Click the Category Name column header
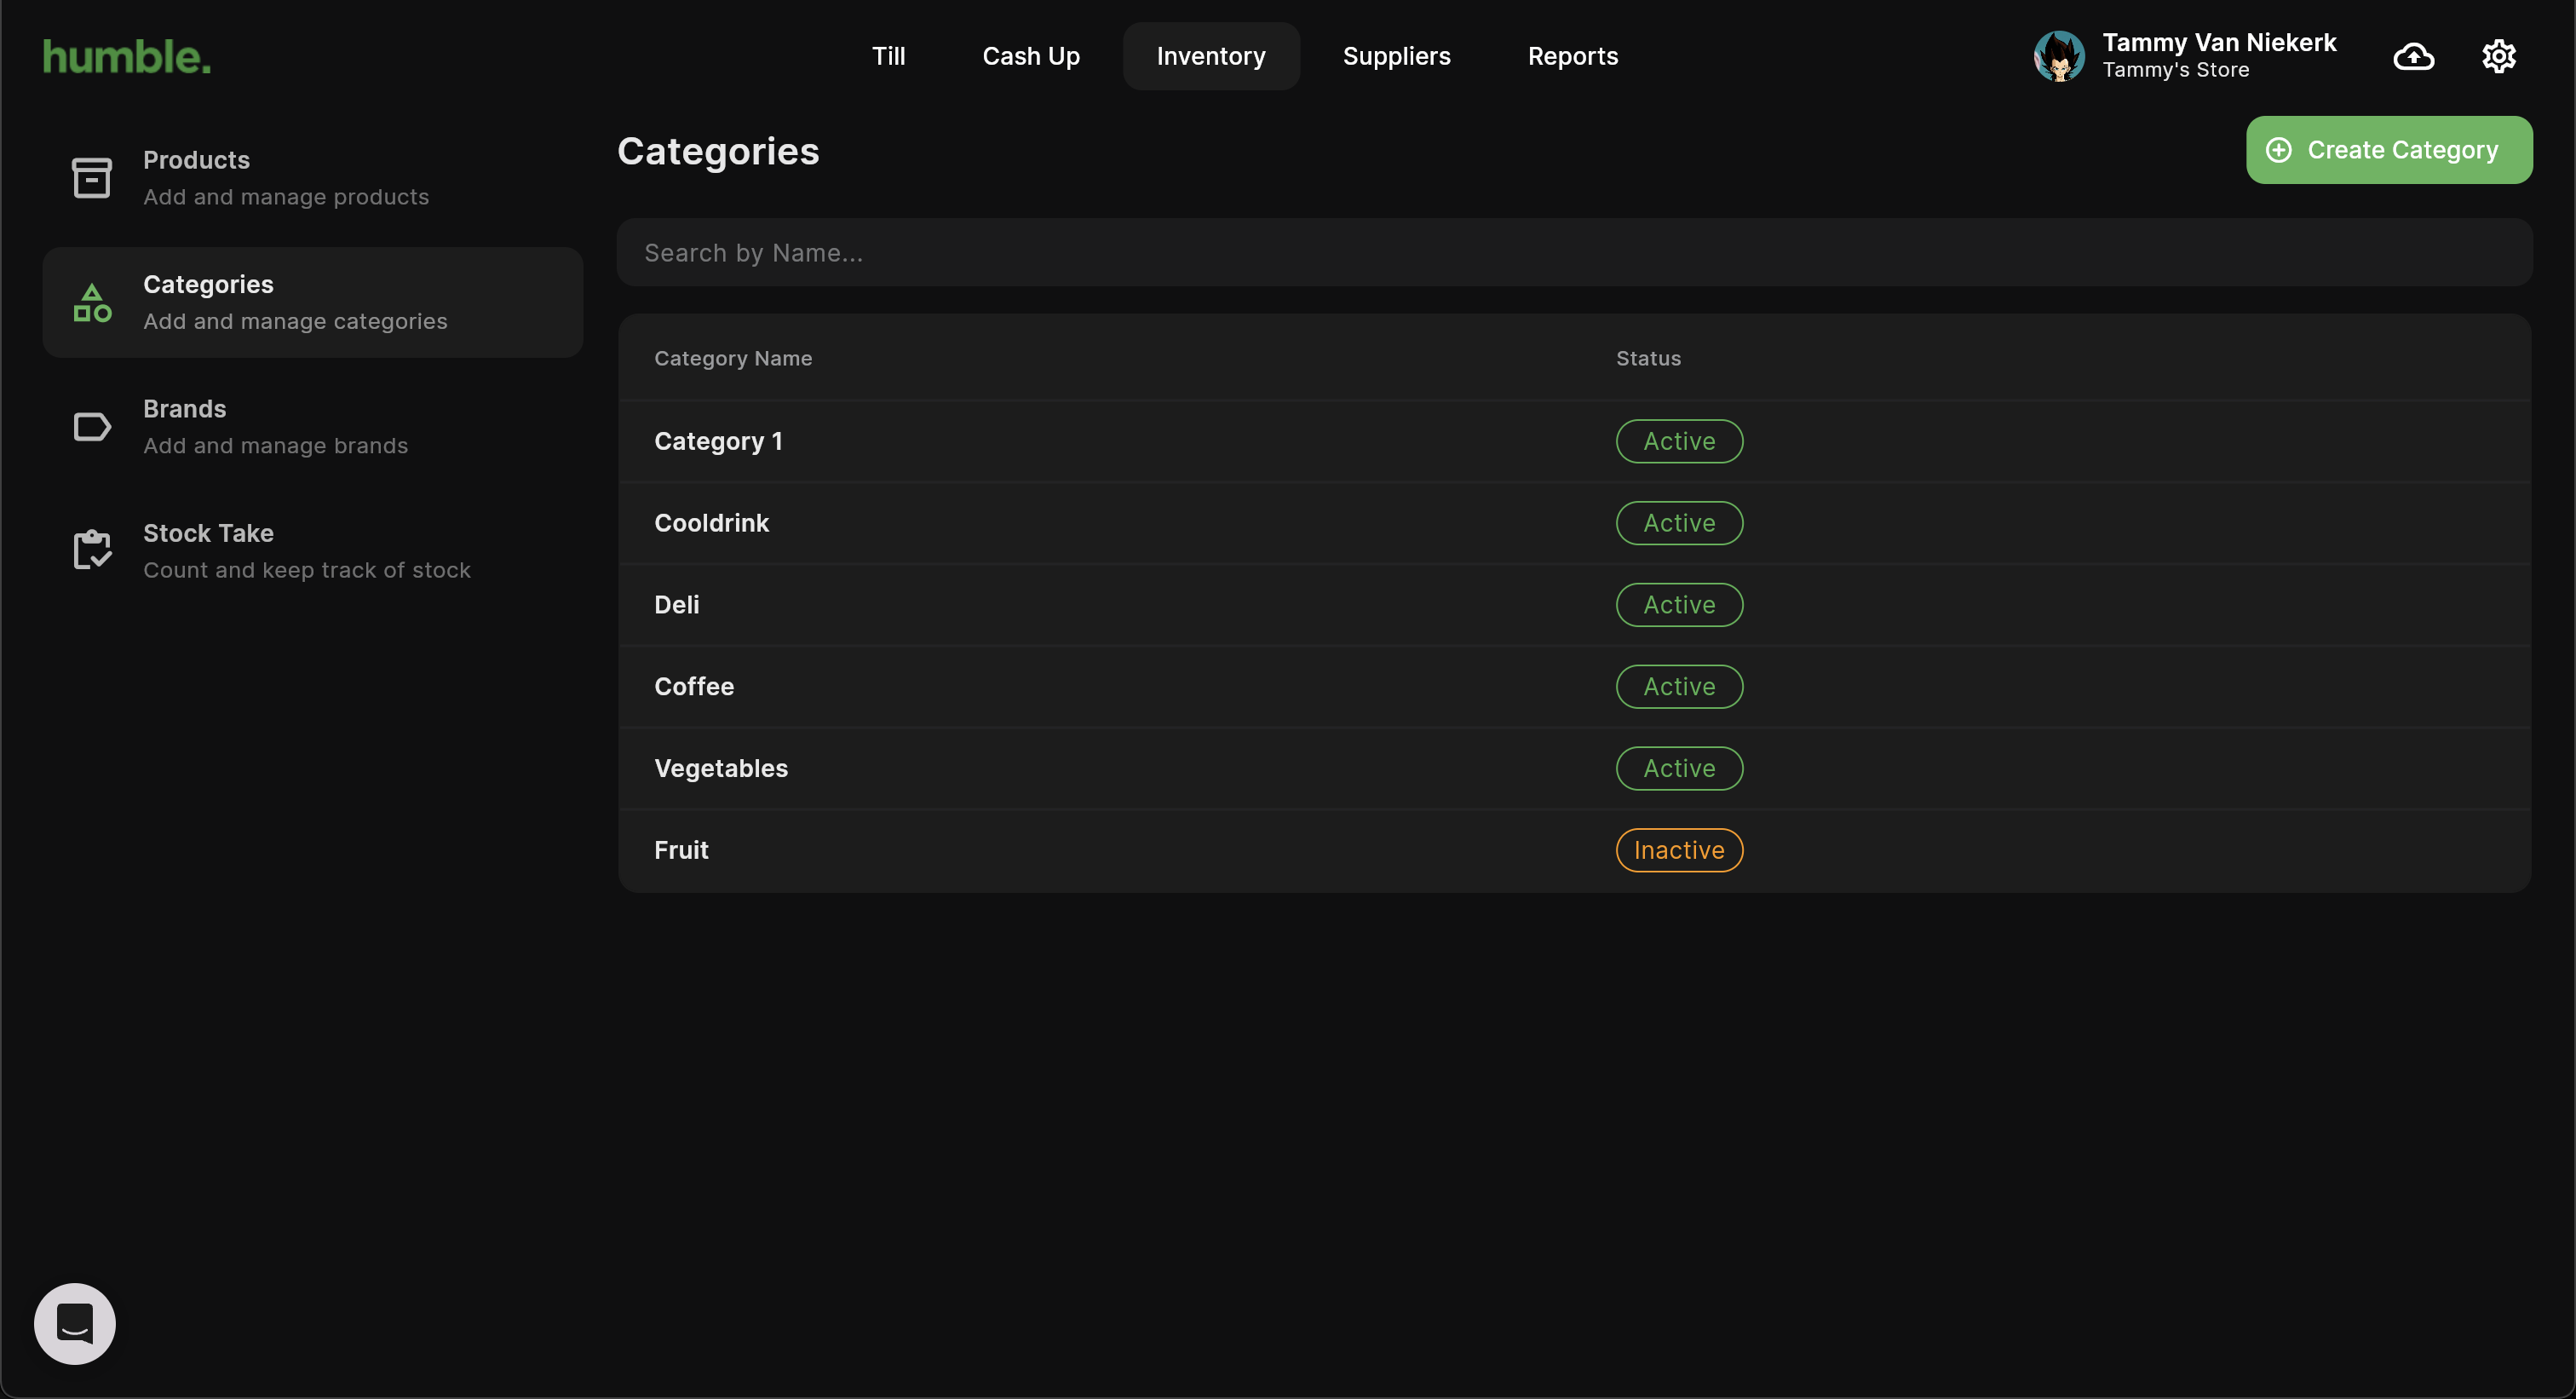Screen dimensions: 2576x1399 click(733, 358)
